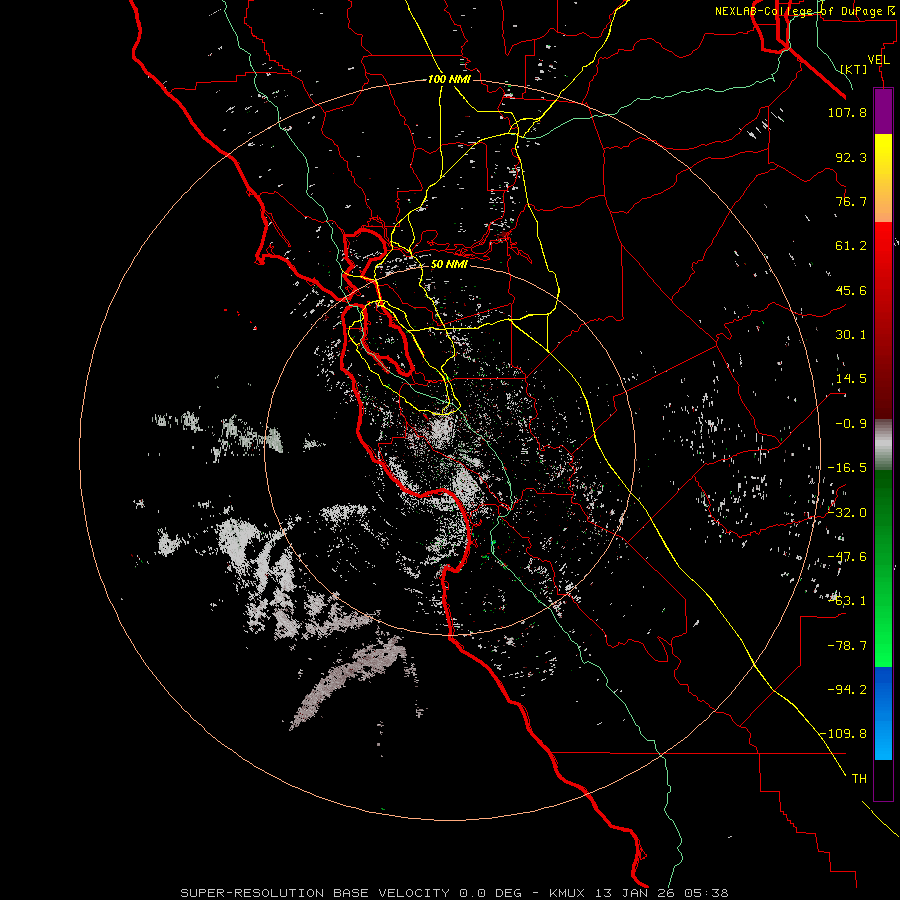Screen dimensions: 900x900
Task: Click the [KT] units label
Action: pyautogui.click(x=854, y=69)
